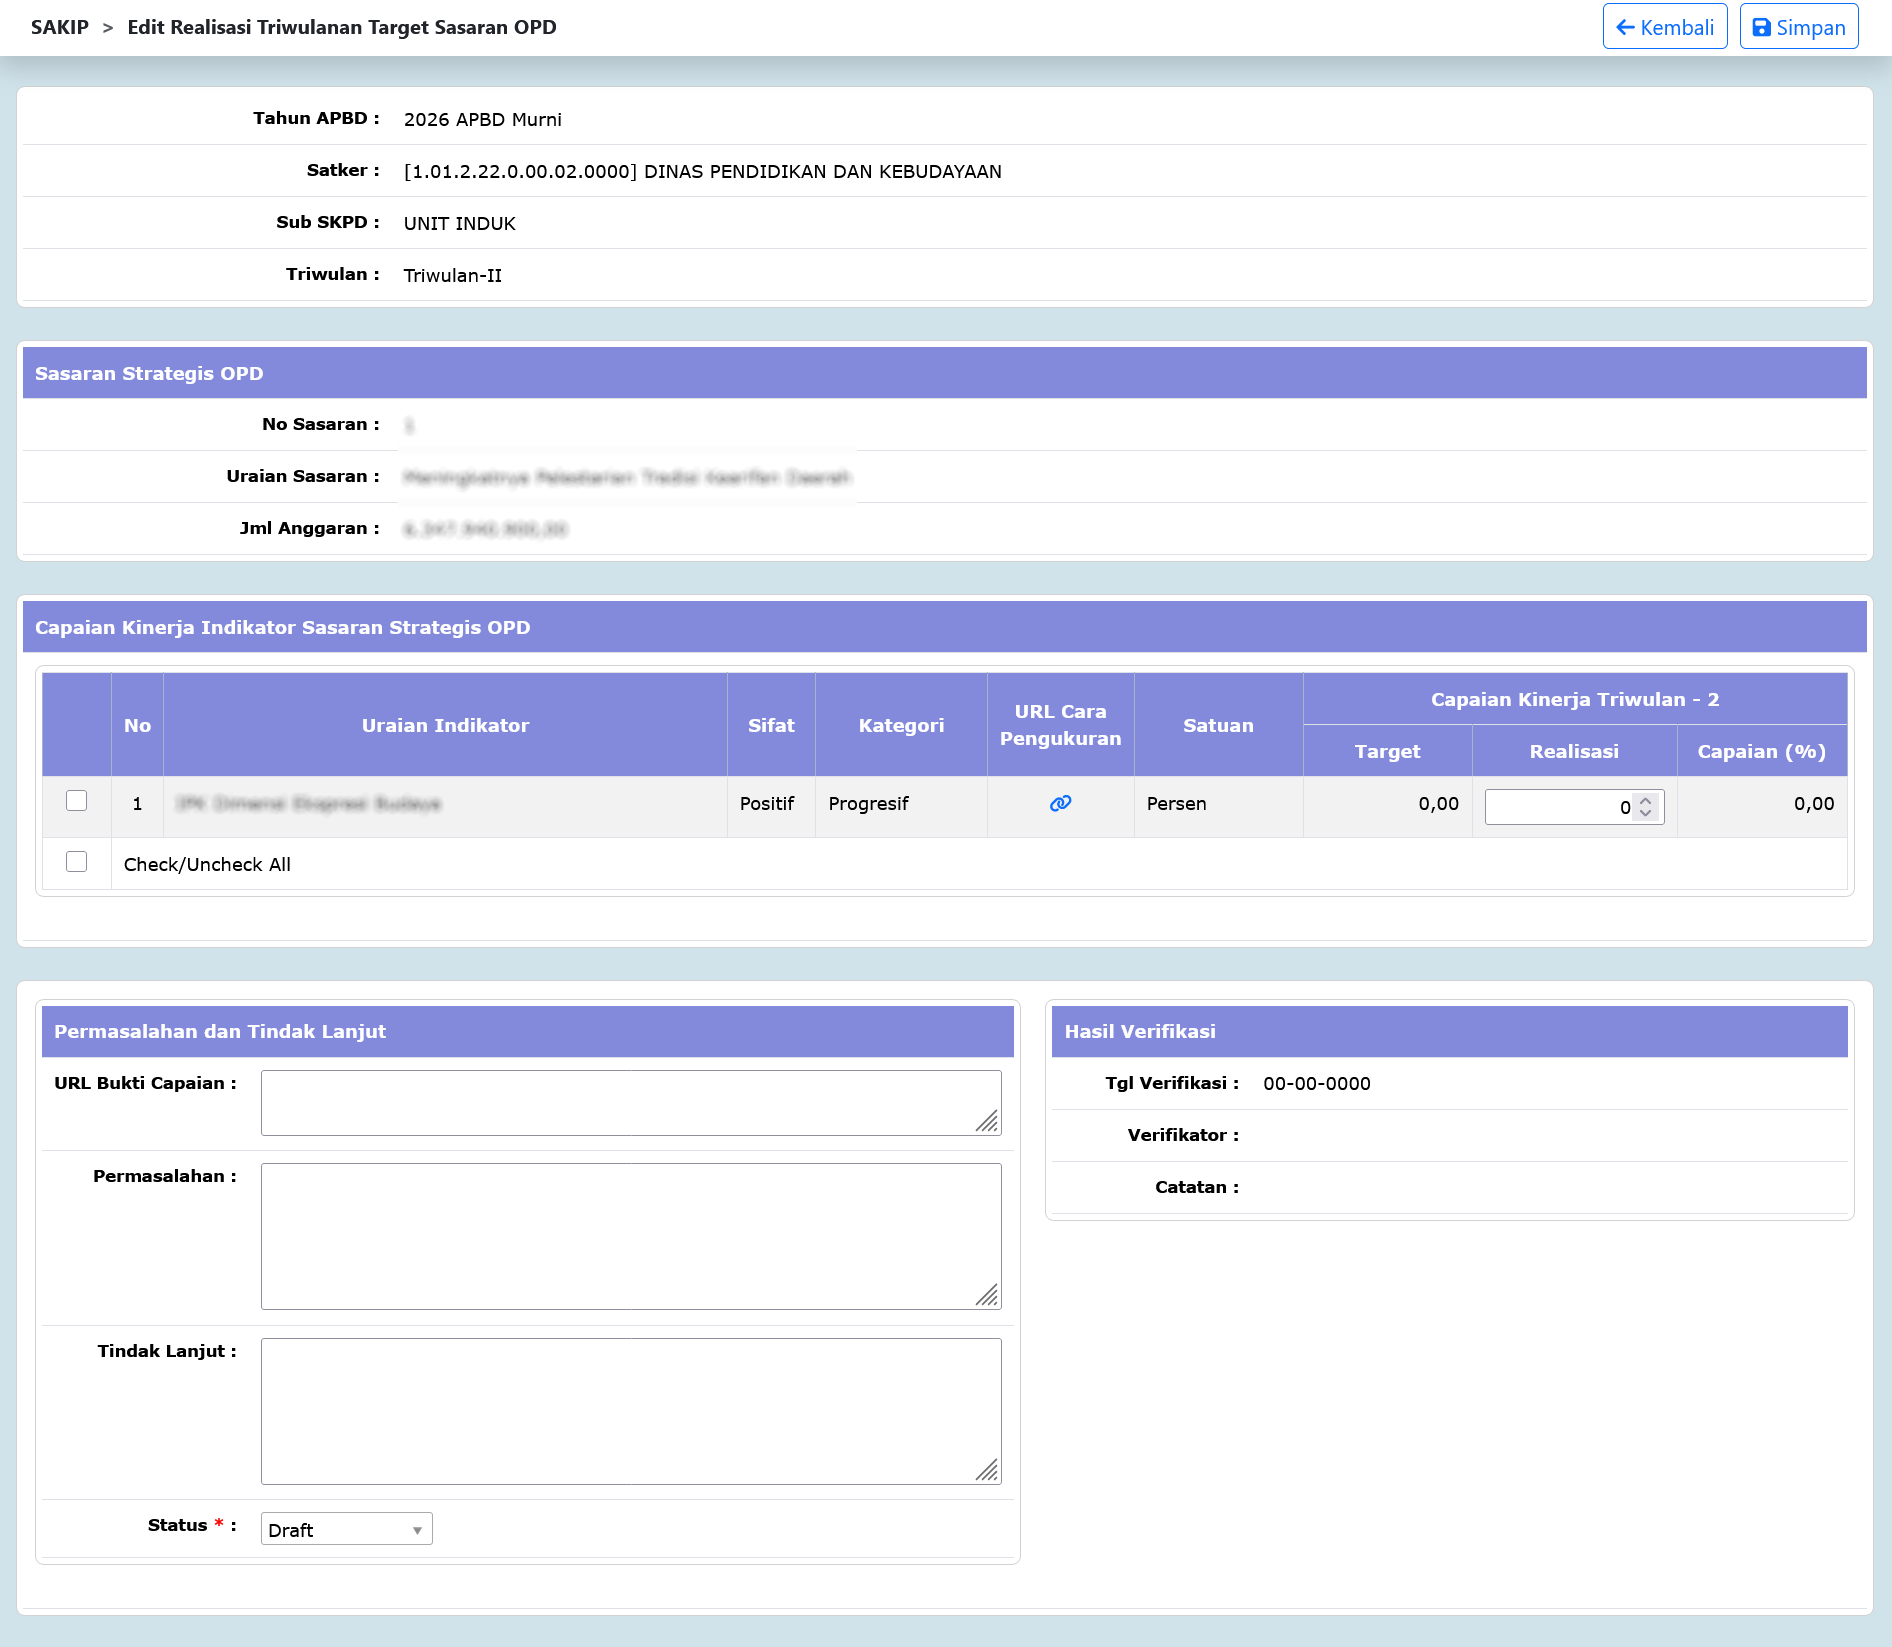The width and height of the screenshot is (1892, 1647).
Task: Click the Tgl Verifikasi date 00-00-0000
Action: pos(1317,1084)
